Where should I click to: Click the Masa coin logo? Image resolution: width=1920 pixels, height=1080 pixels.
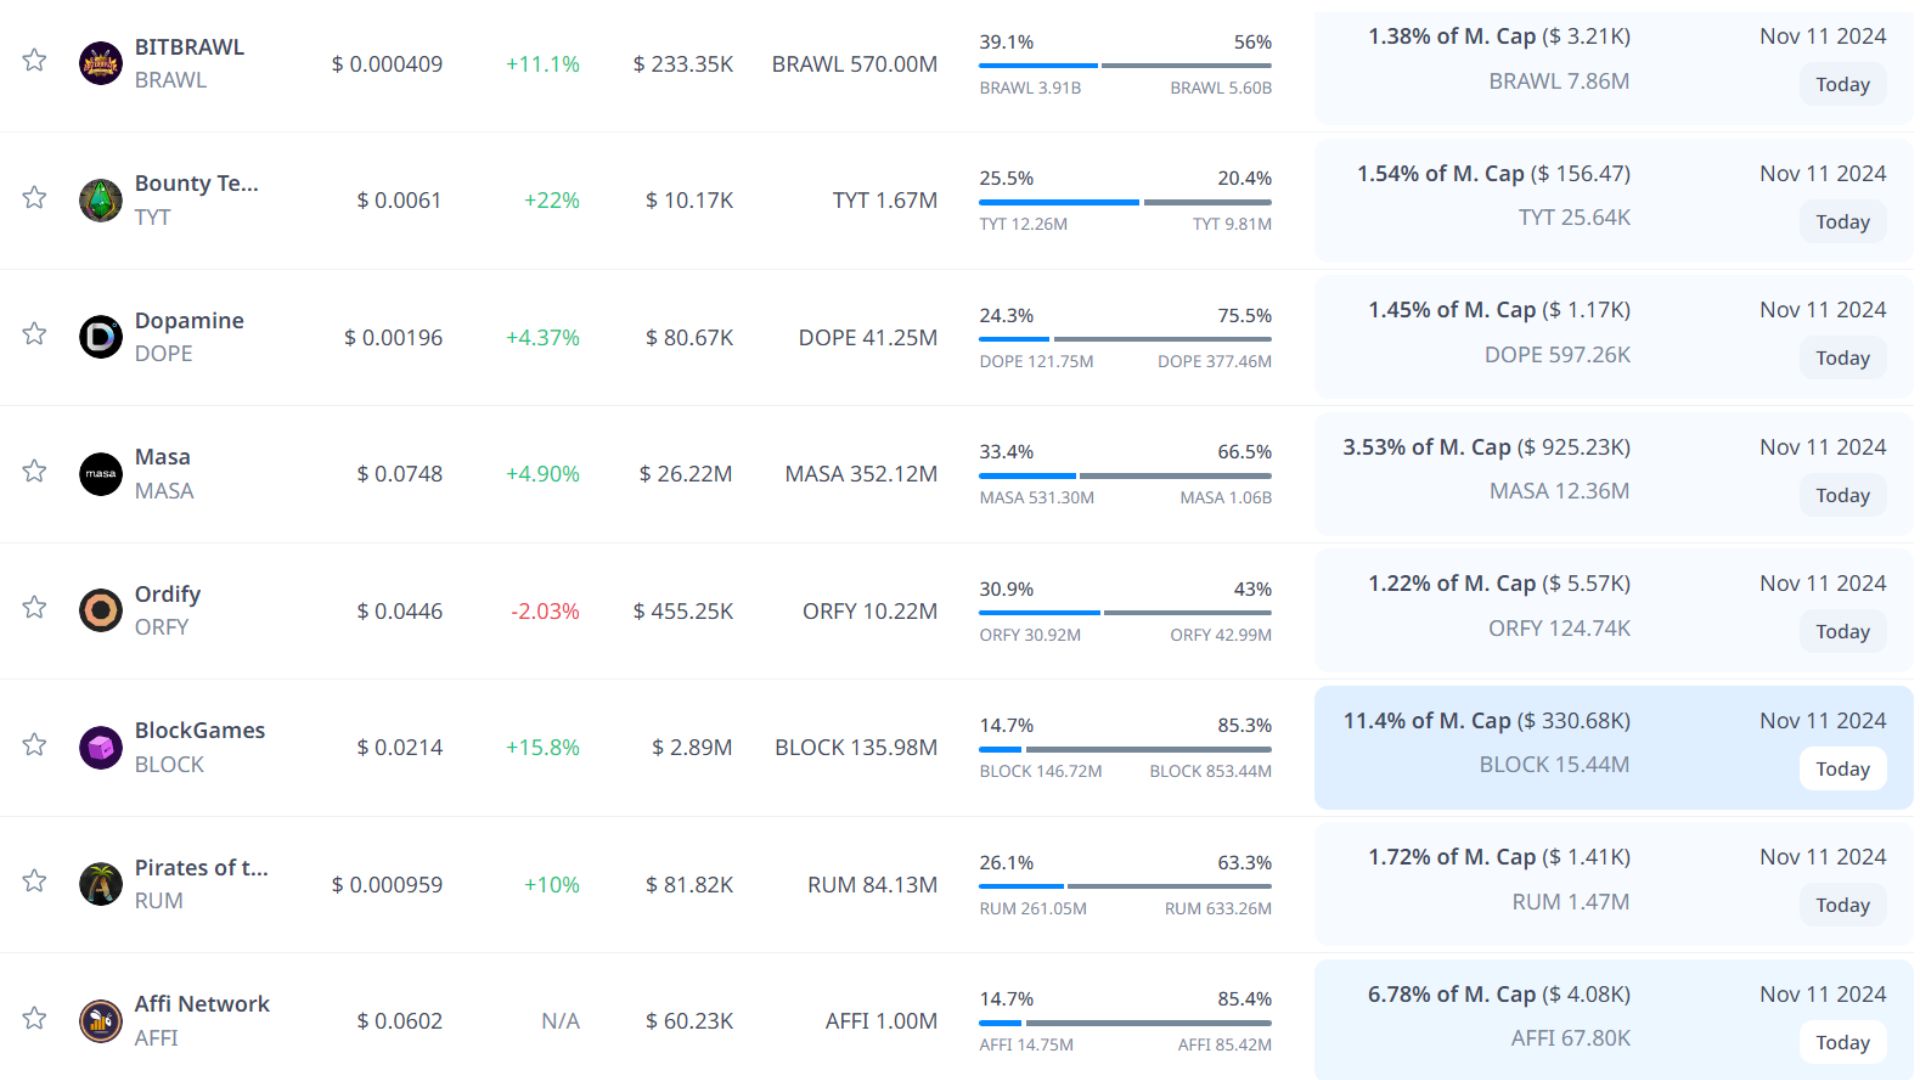coord(100,474)
